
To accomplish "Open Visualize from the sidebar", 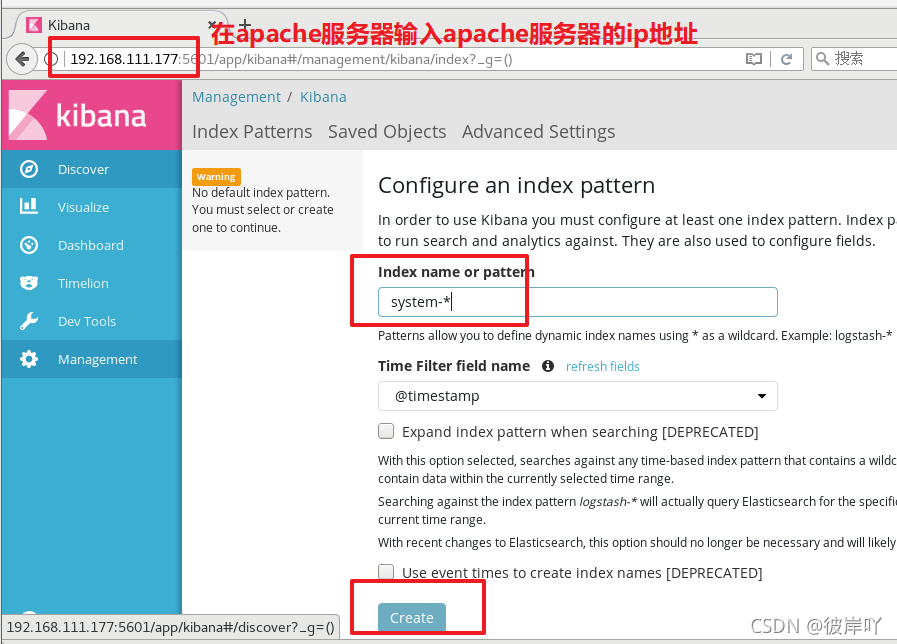I will pos(92,207).
